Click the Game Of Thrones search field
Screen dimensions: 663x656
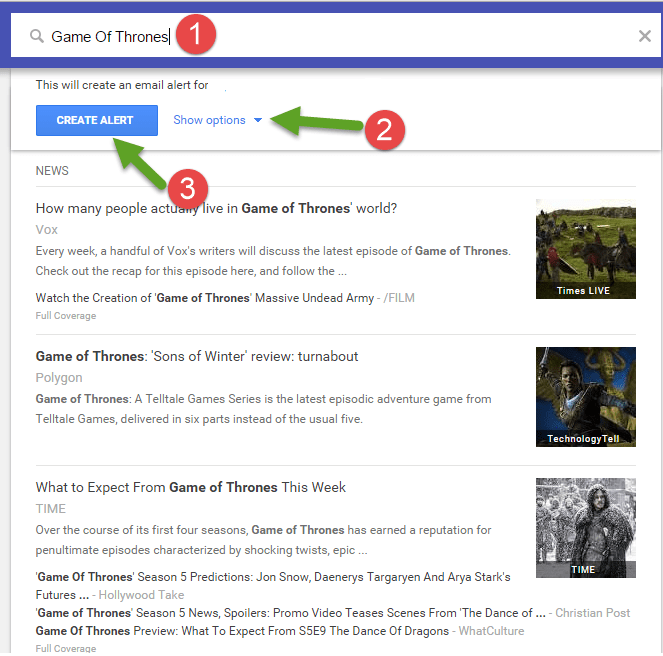click(x=336, y=36)
